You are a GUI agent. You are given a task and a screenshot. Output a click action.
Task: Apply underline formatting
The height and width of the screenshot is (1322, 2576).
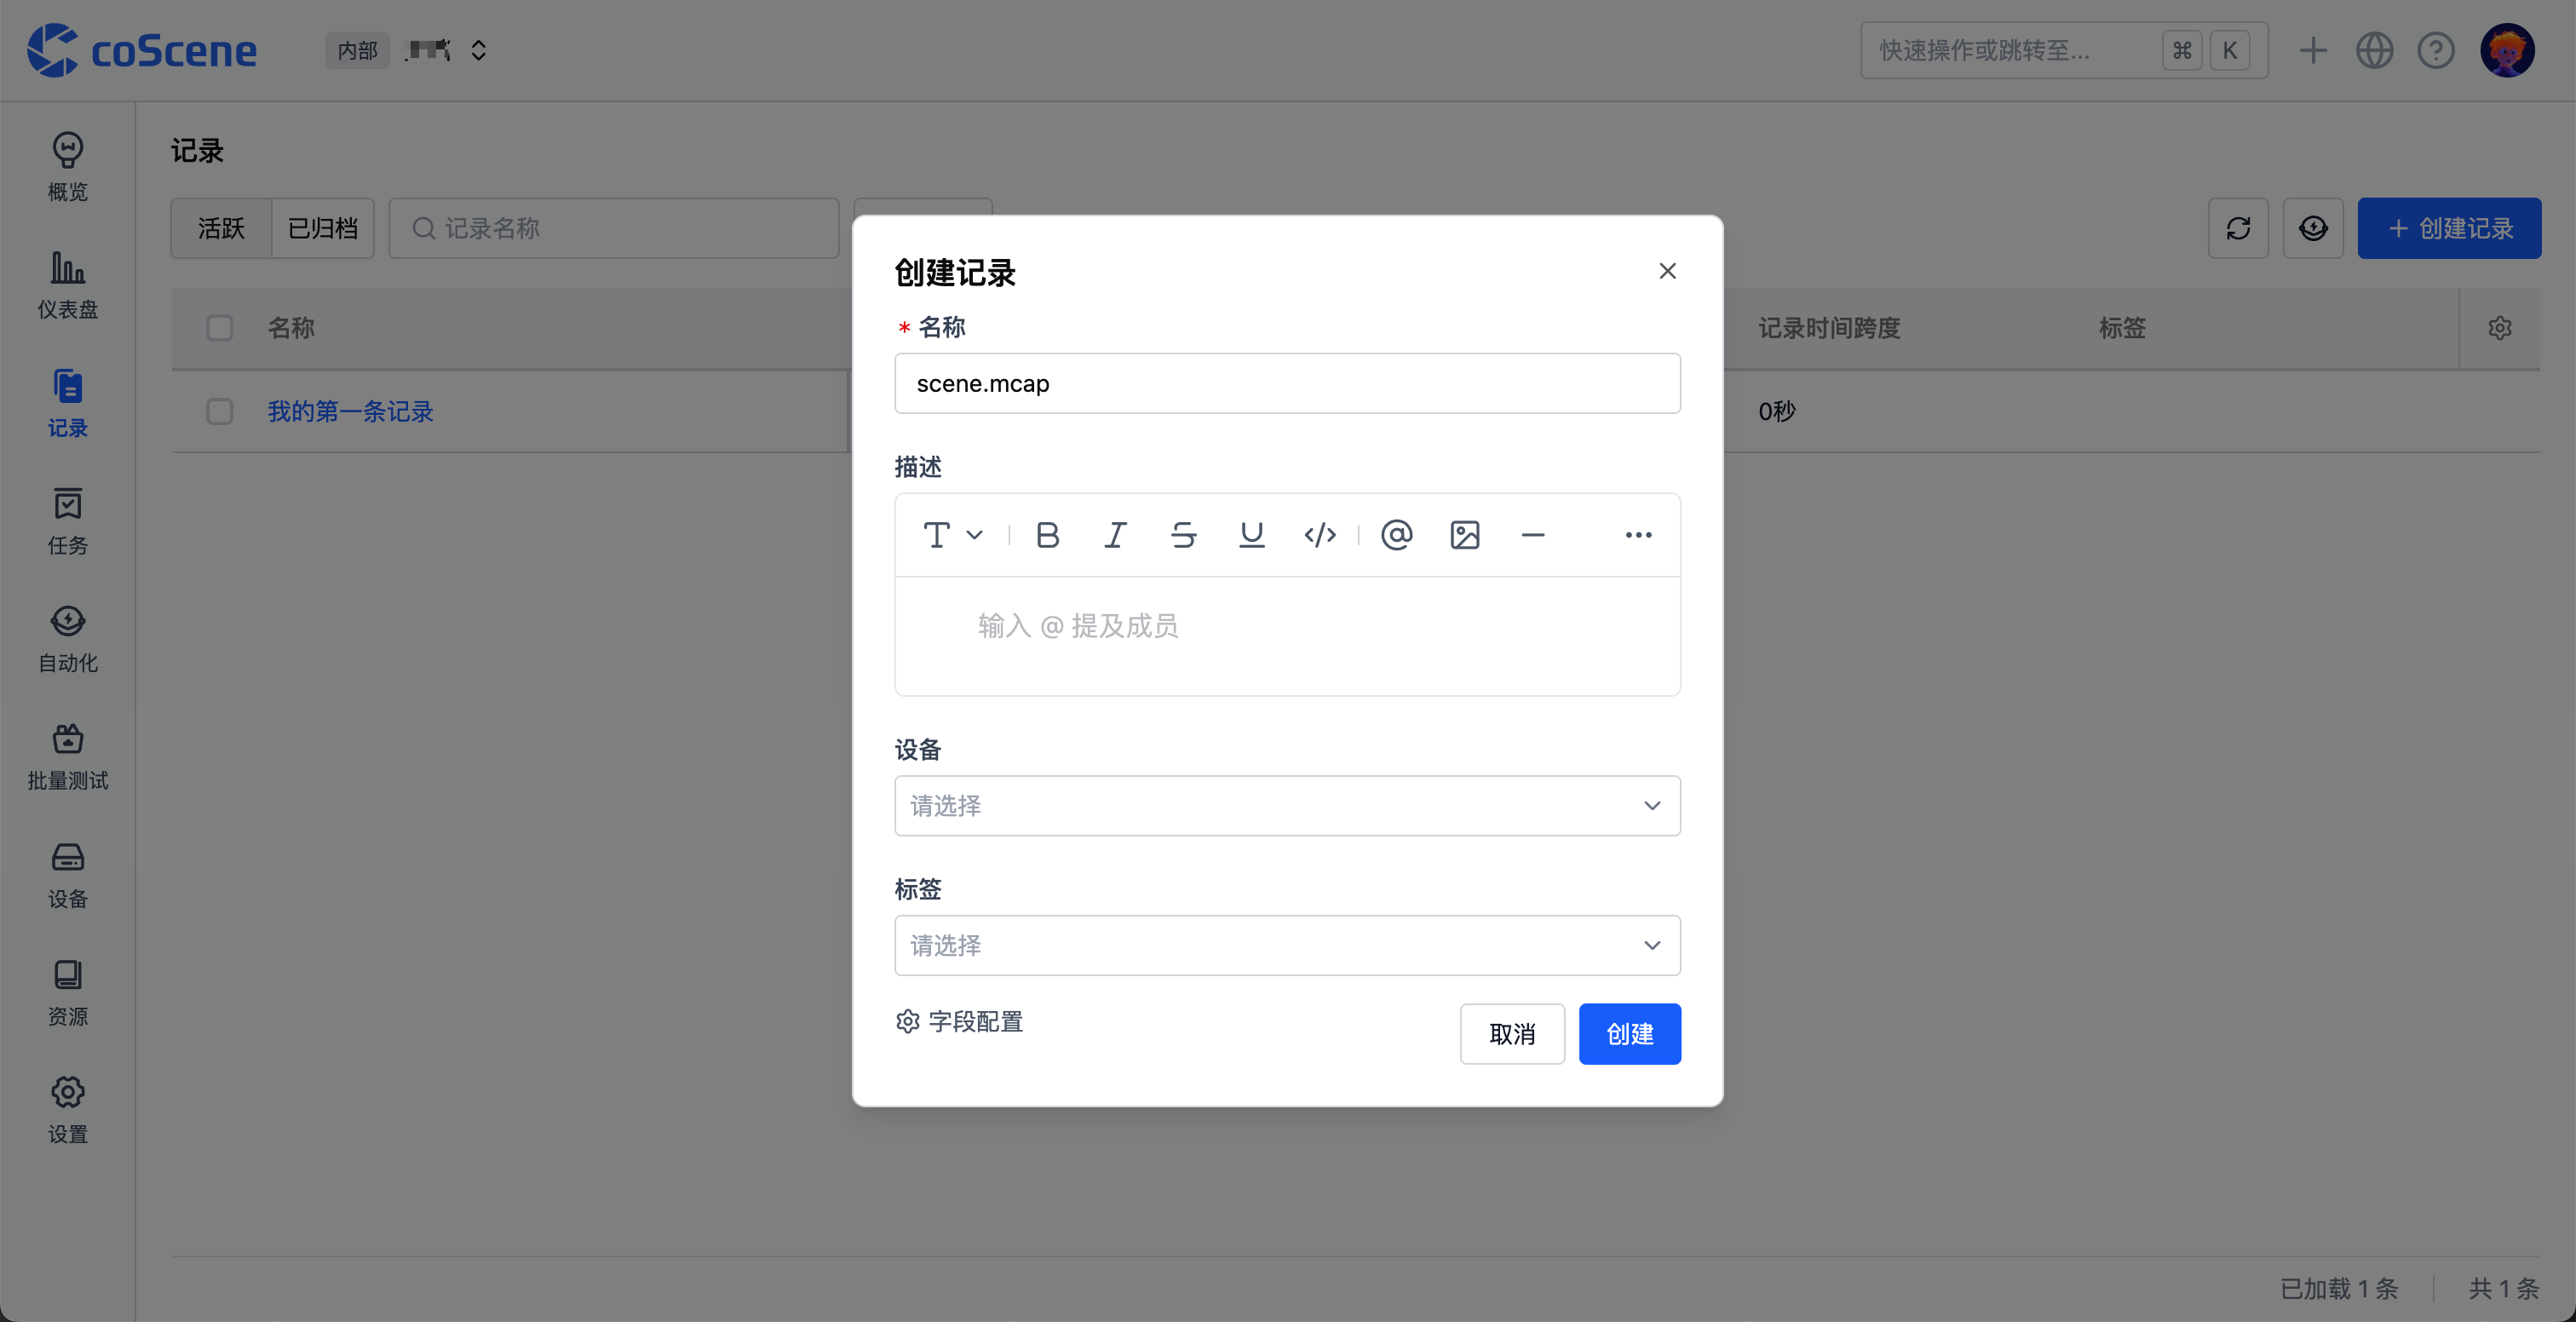point(1251,535)
